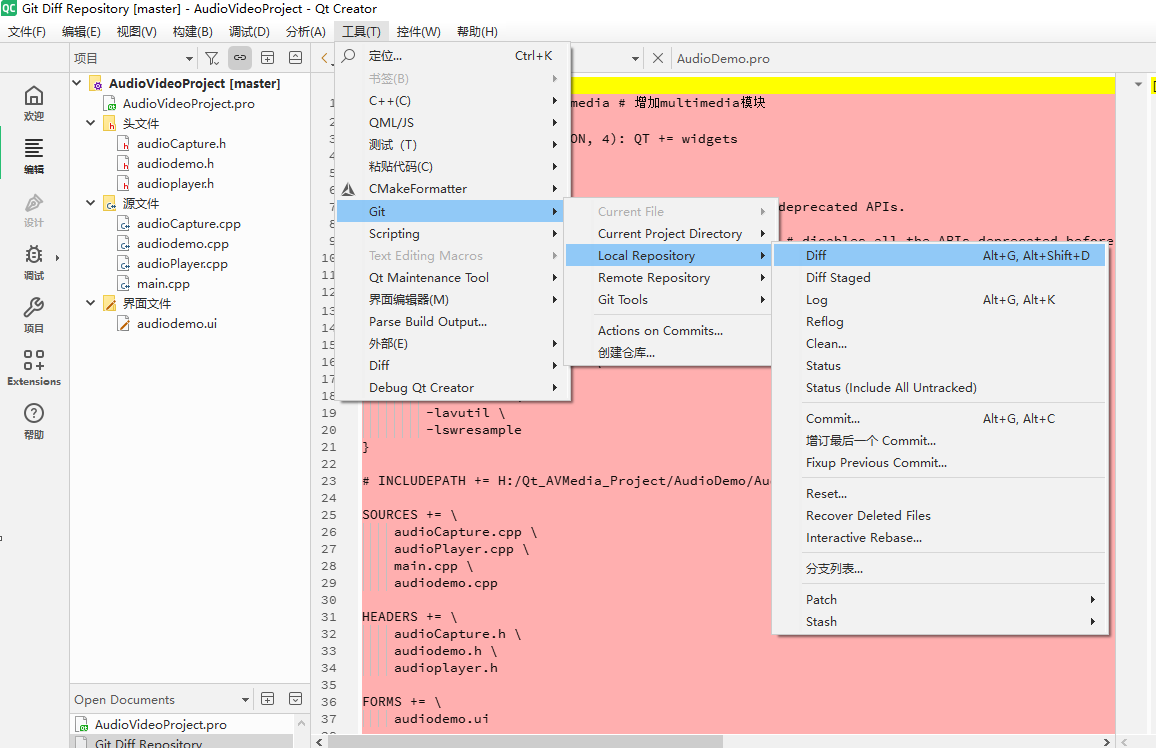Click the Qt Creator logo in title bar
The height and width of the screenshot is (748, 1156).
coord(8,8)
